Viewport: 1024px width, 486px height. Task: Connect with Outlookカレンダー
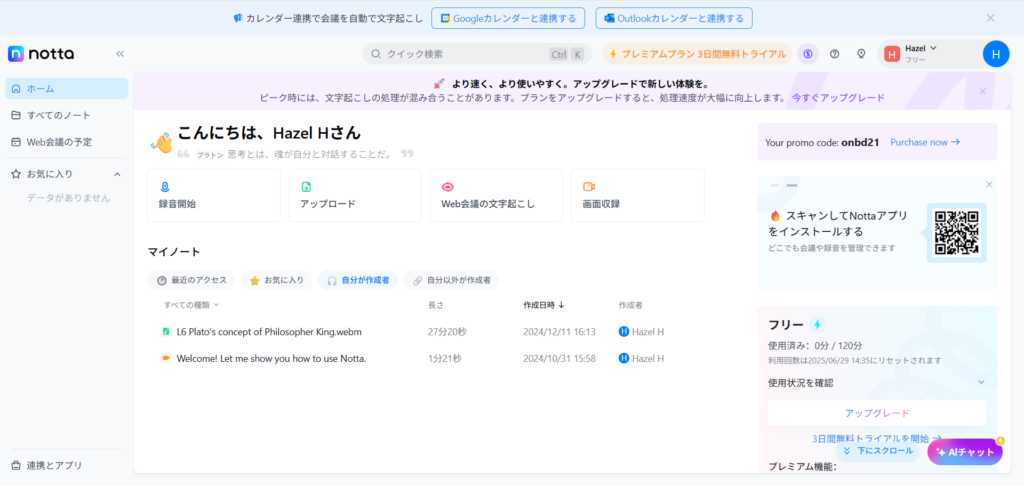tap(674, 18)
